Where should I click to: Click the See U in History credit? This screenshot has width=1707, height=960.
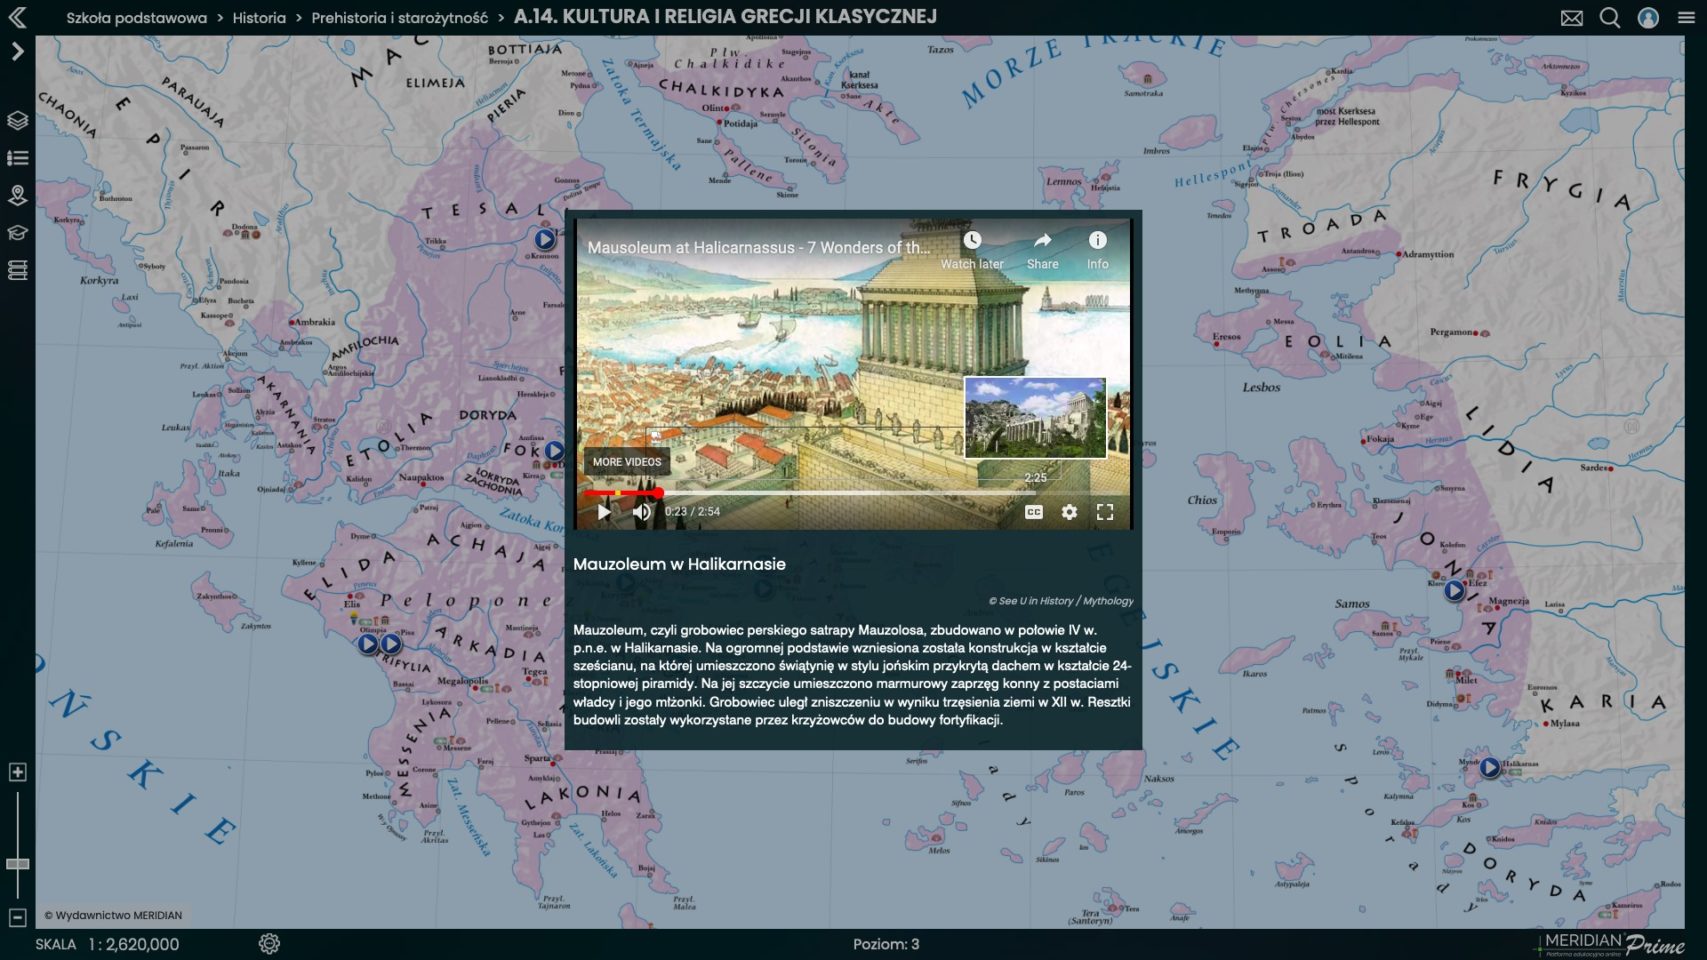click(1061, 601)
